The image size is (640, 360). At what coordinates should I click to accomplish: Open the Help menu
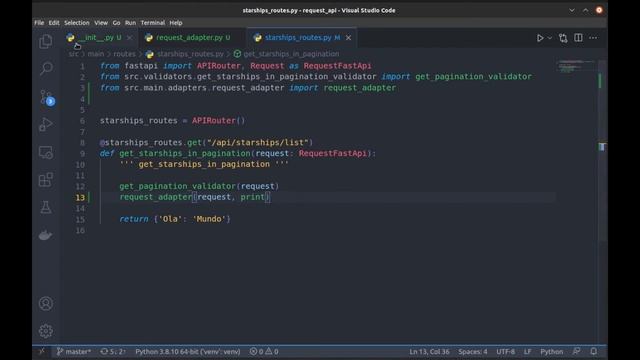coord(176,23)
